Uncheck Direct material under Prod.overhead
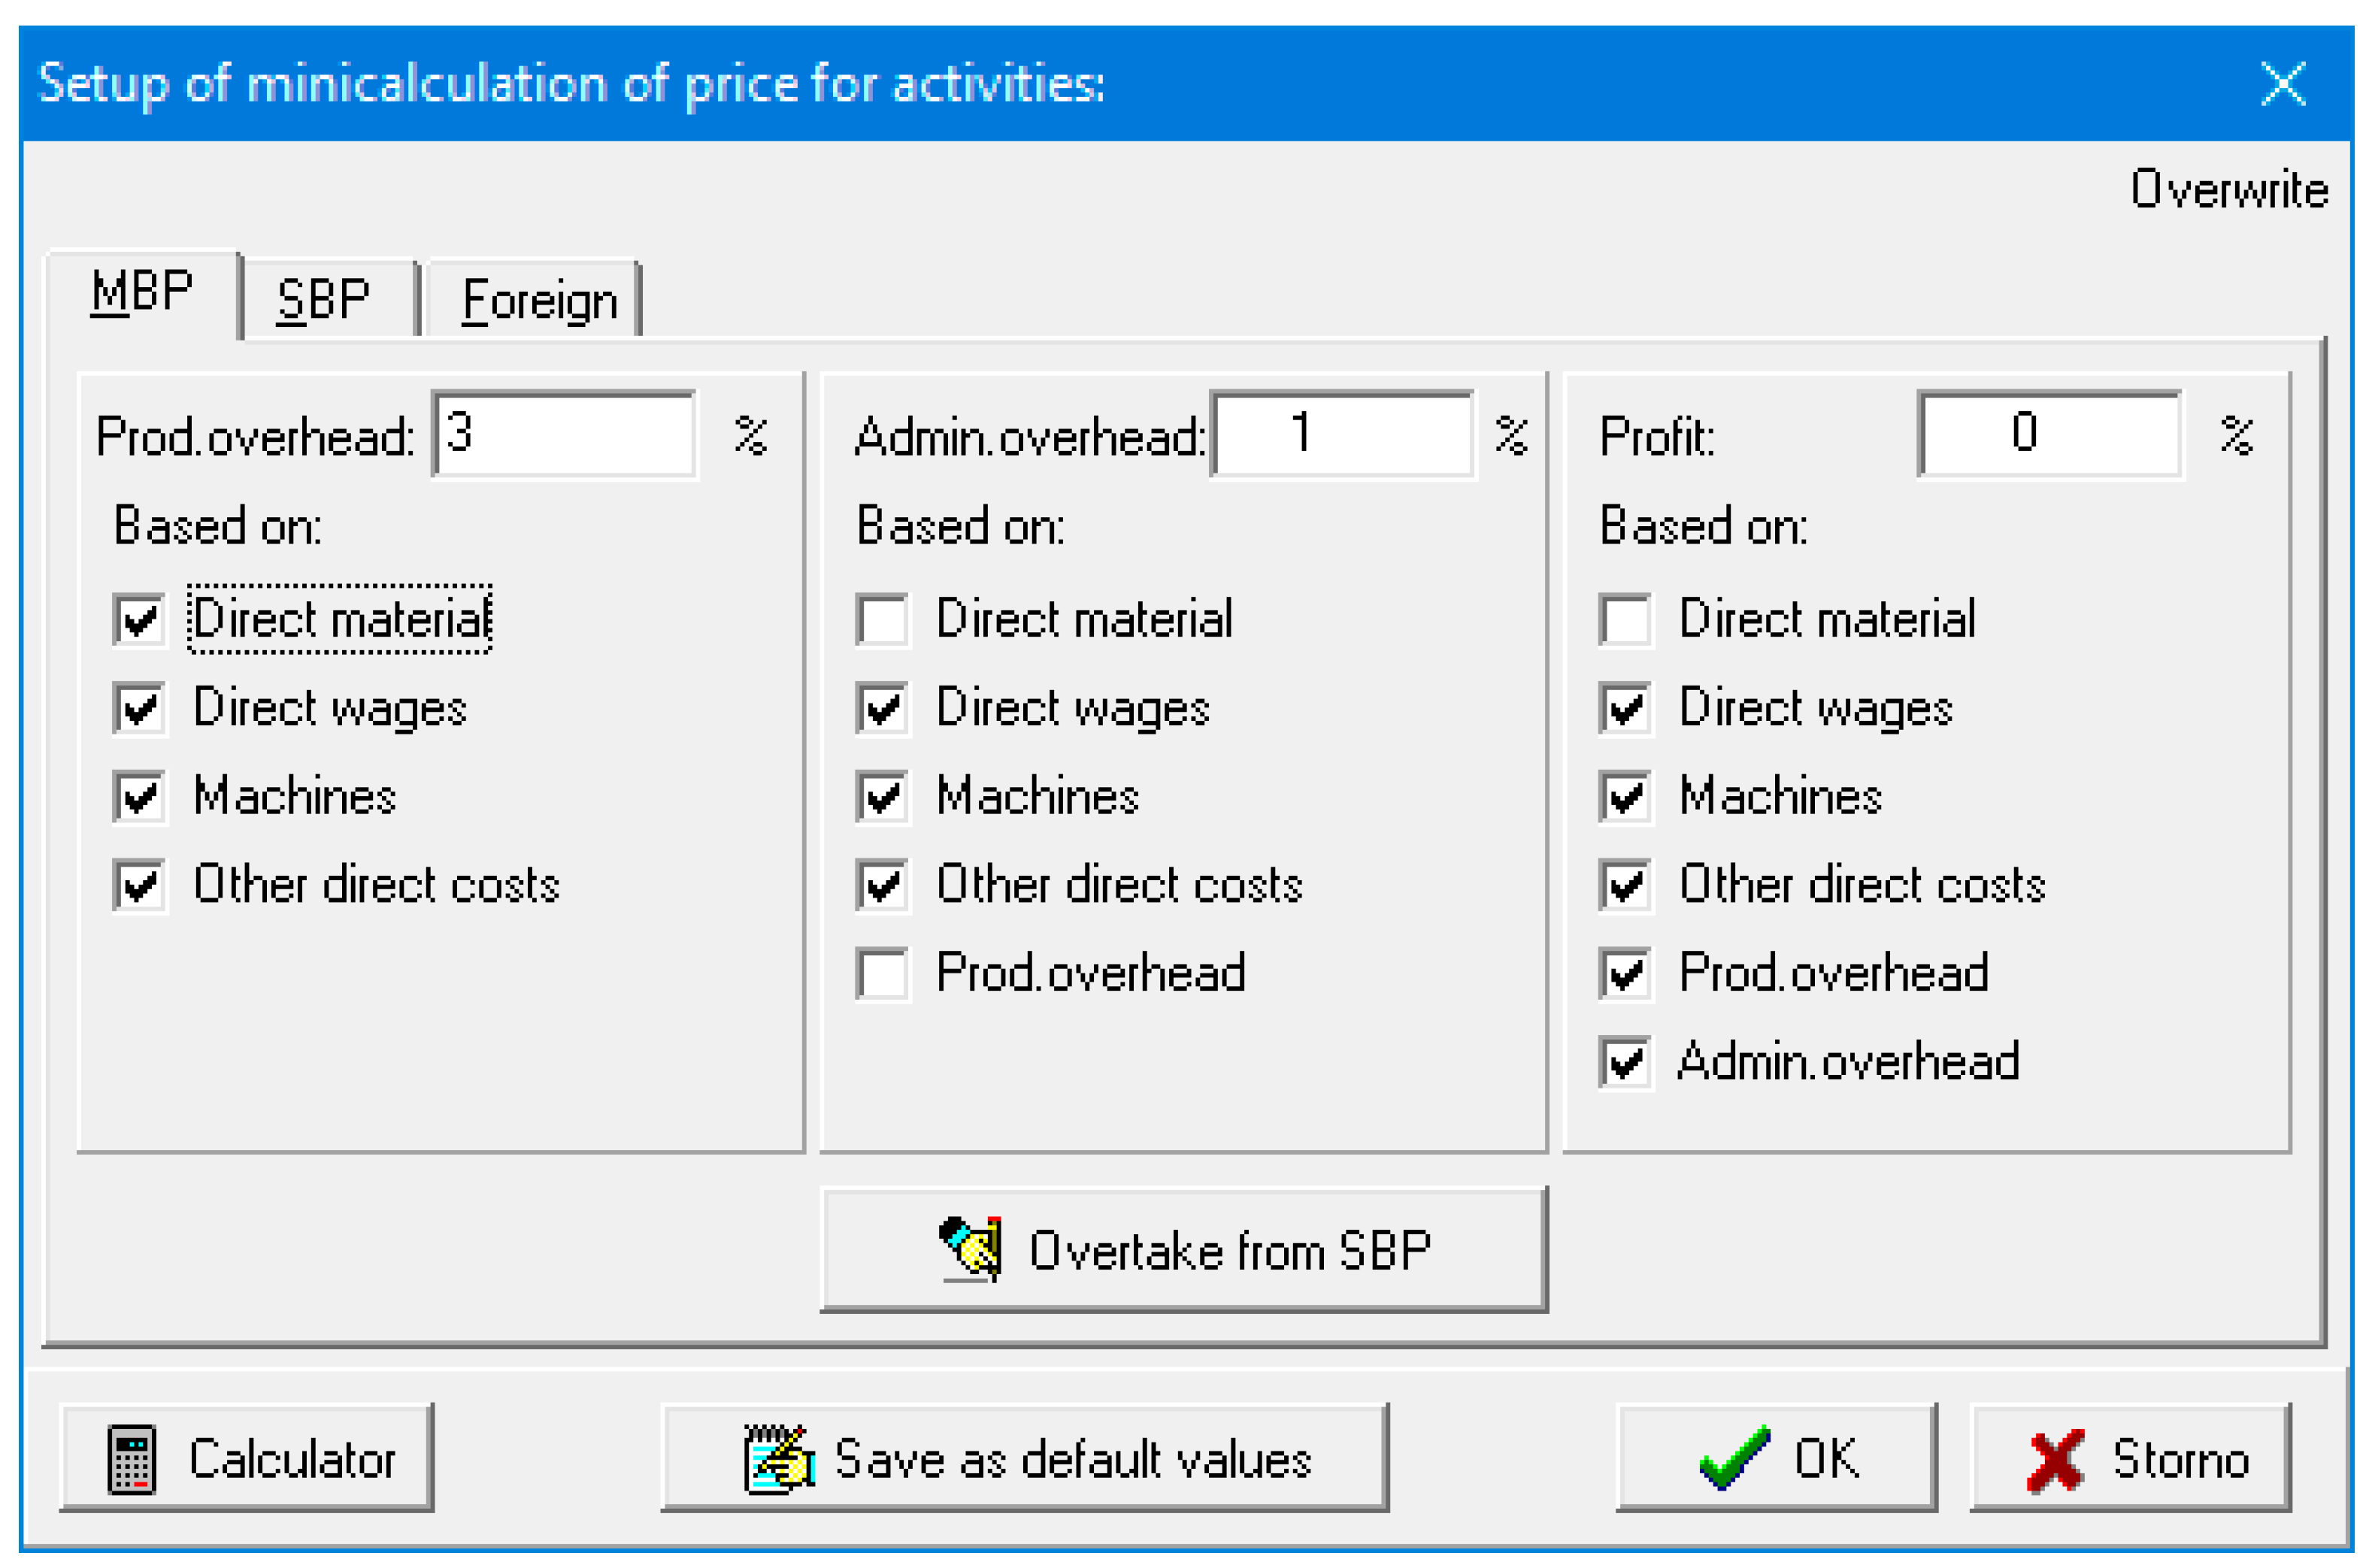Screen dimensions: 2372x1568 [x=139, y=619]
